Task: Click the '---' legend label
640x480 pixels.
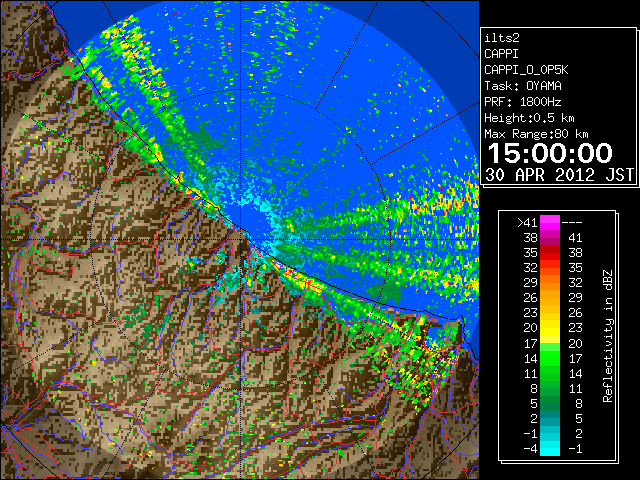Action: [572, 223]
